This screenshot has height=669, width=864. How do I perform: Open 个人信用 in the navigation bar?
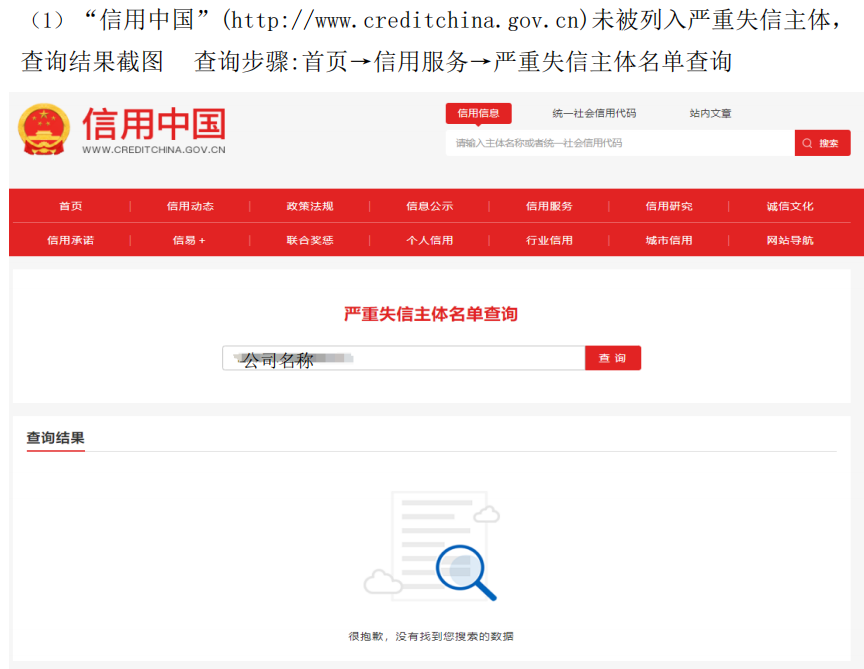click(429, 240)
